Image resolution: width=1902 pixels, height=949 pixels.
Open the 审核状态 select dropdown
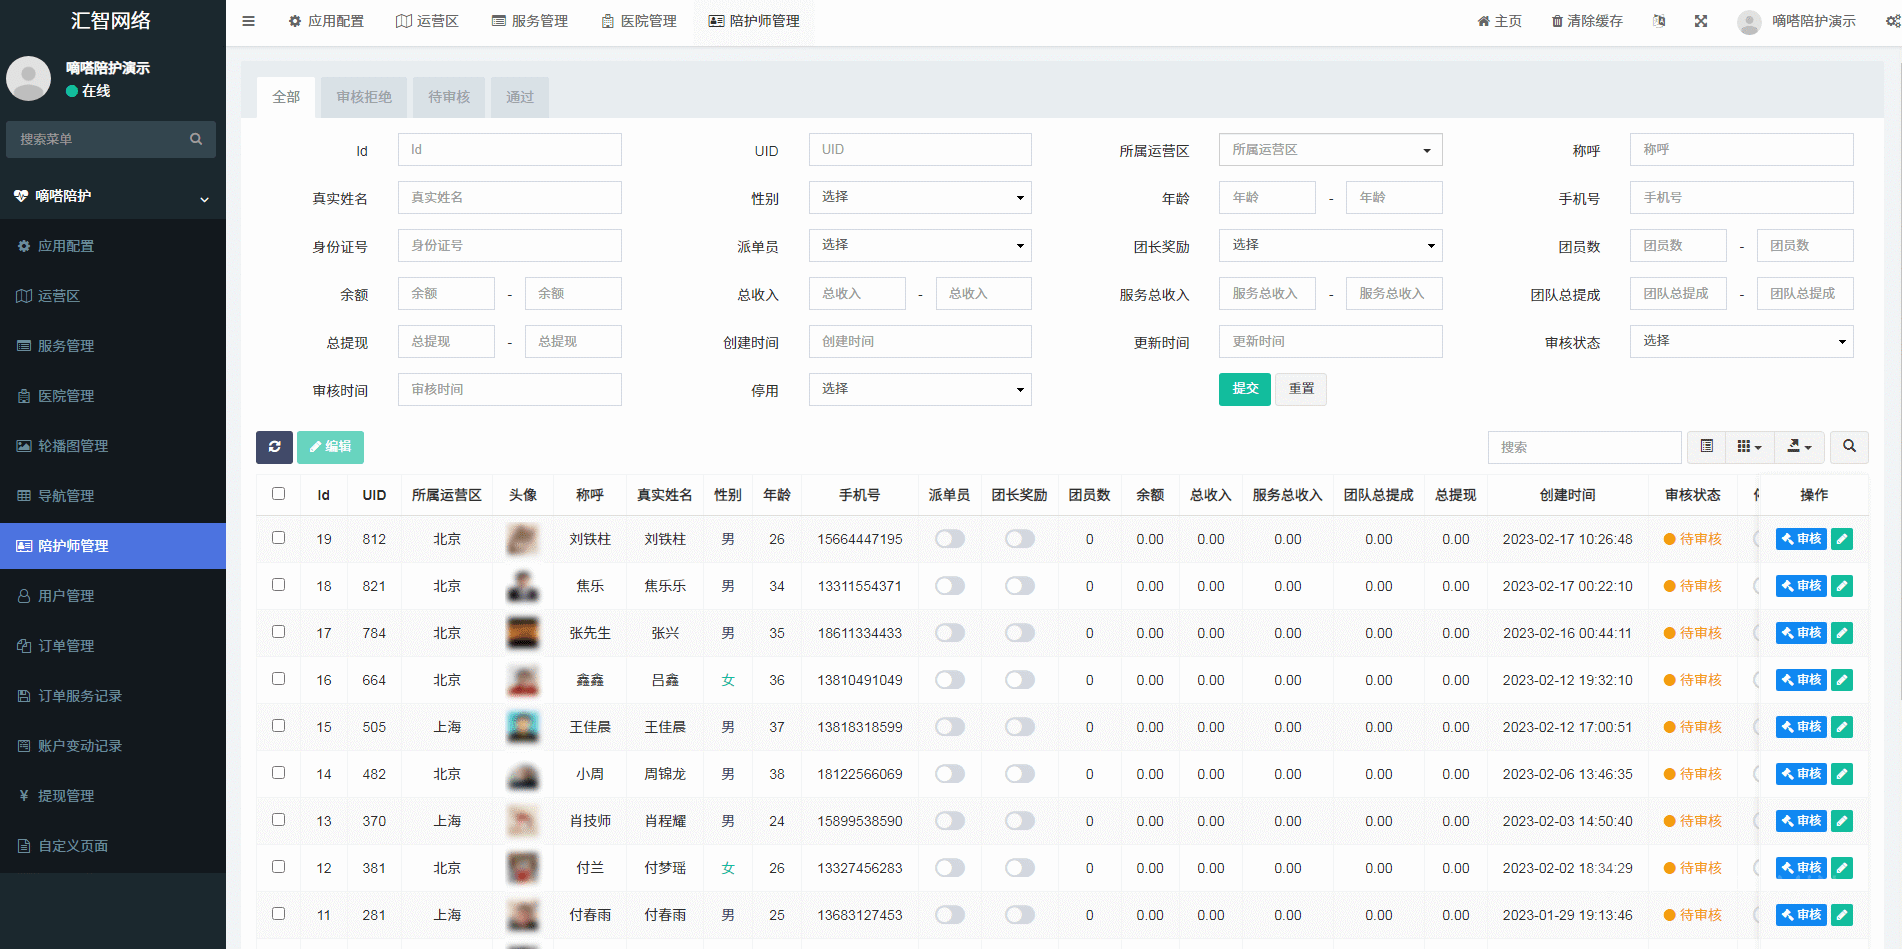tap(1741, 341)
